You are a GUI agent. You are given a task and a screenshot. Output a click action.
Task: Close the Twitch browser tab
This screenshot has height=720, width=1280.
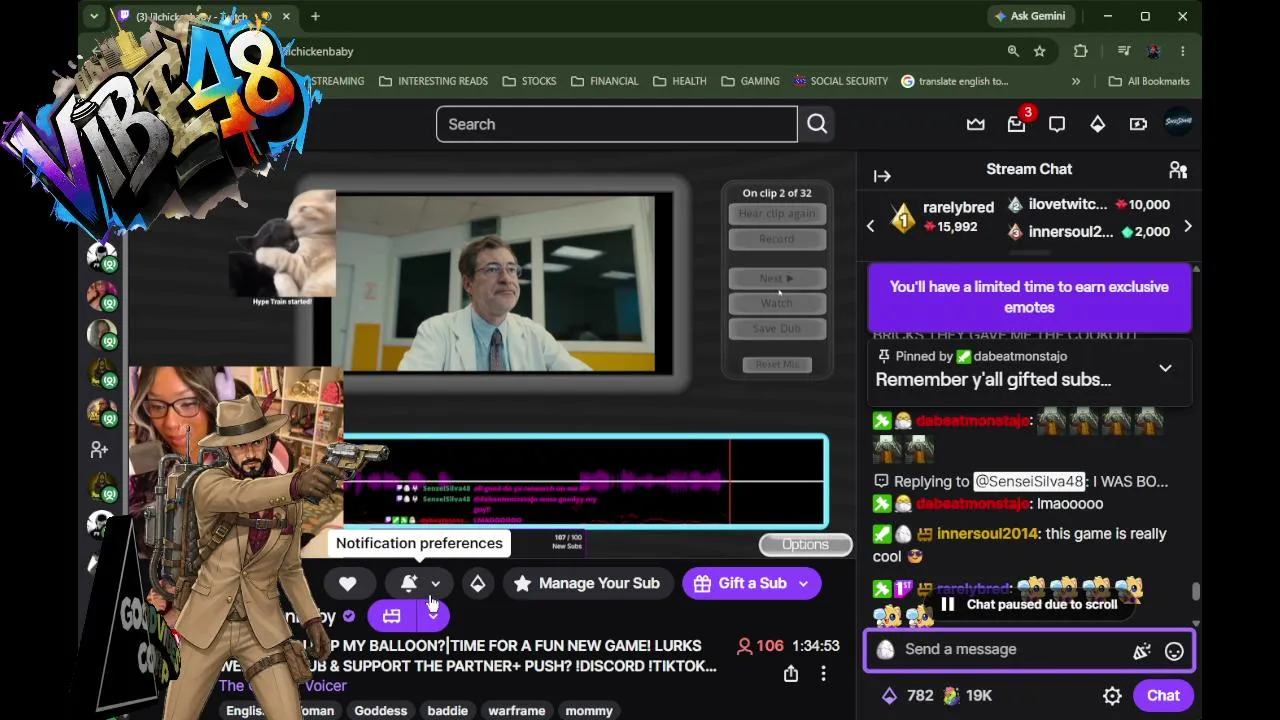pos(286,16)
